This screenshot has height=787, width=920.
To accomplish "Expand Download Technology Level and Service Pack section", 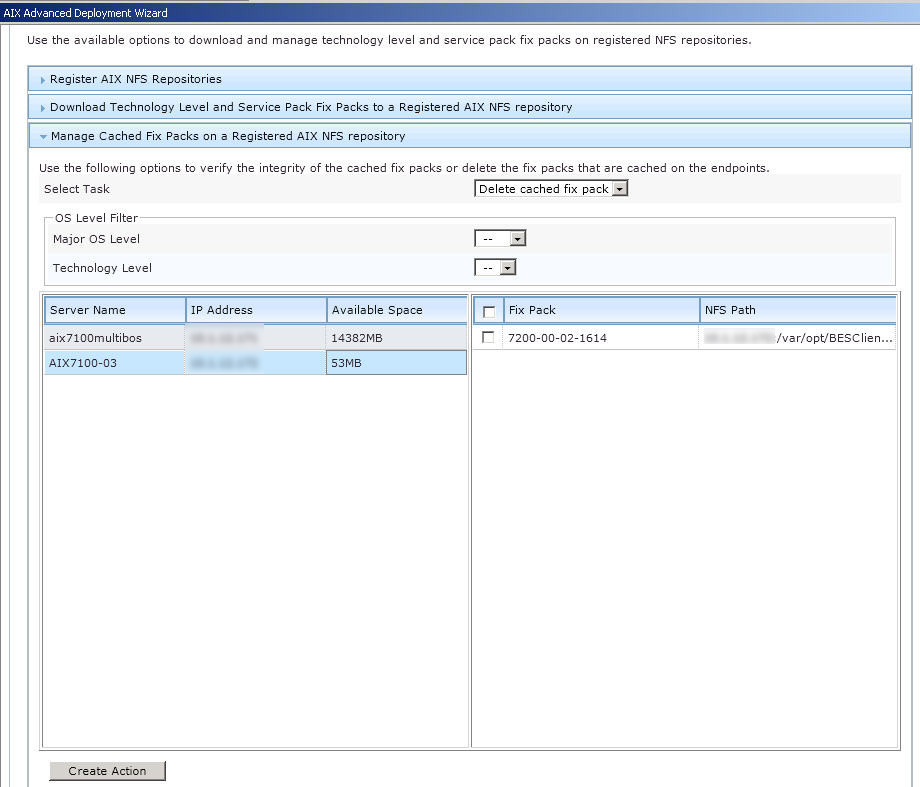I will click(469, 107).
